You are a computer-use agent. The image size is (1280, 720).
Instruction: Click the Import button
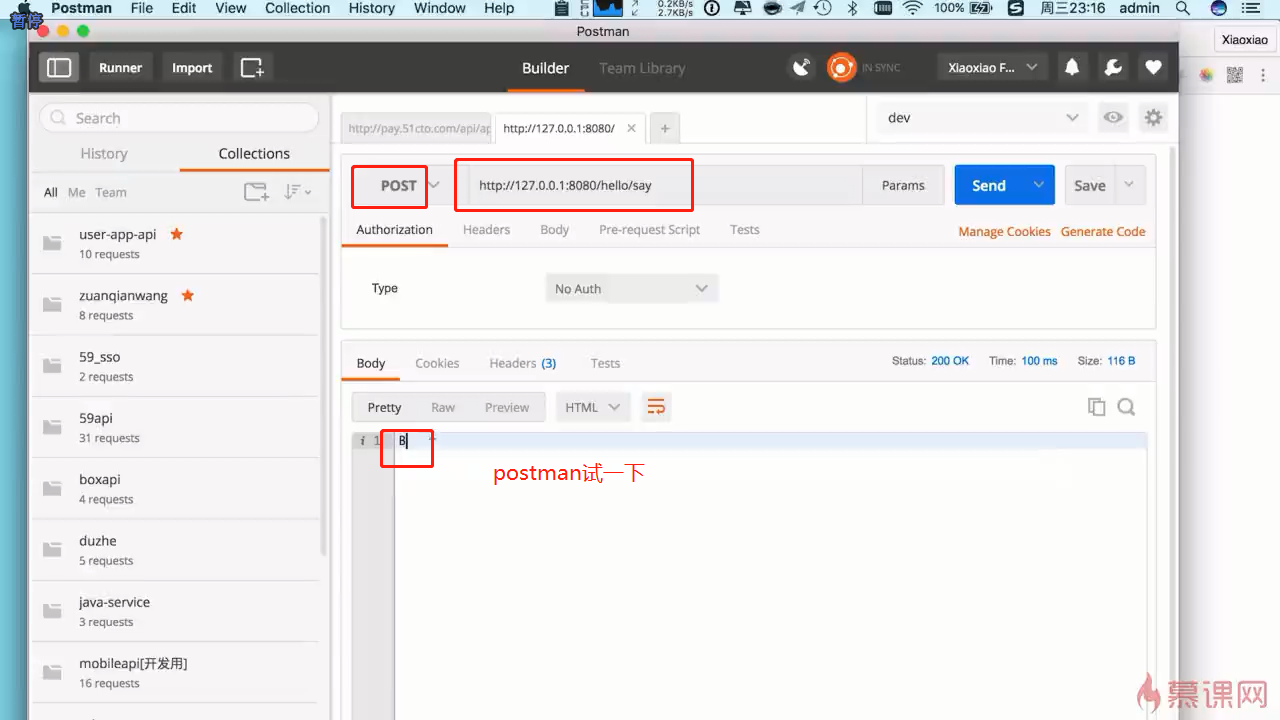click(x=192, y=68)
